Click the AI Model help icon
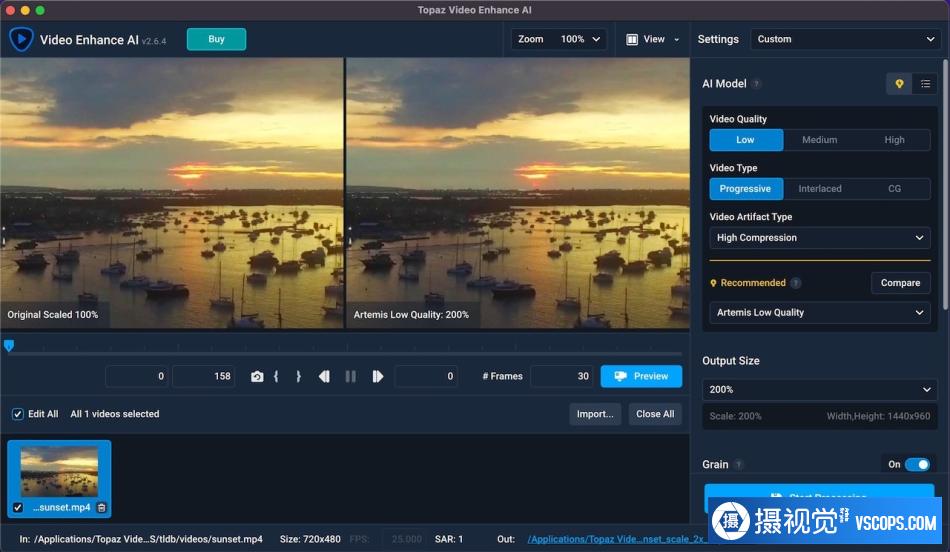The height and width of the screenshot is (552, 950). [x=756, y=84]
